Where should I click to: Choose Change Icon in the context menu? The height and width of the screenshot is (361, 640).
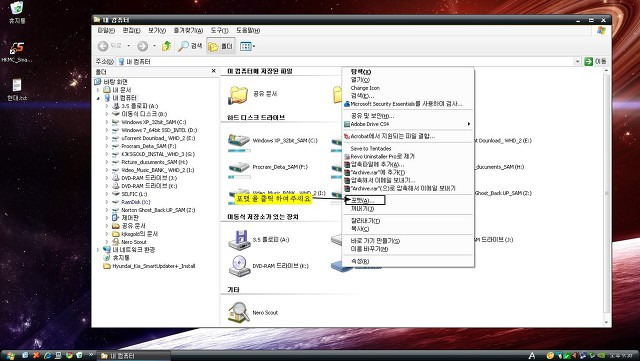click(408, 88)
